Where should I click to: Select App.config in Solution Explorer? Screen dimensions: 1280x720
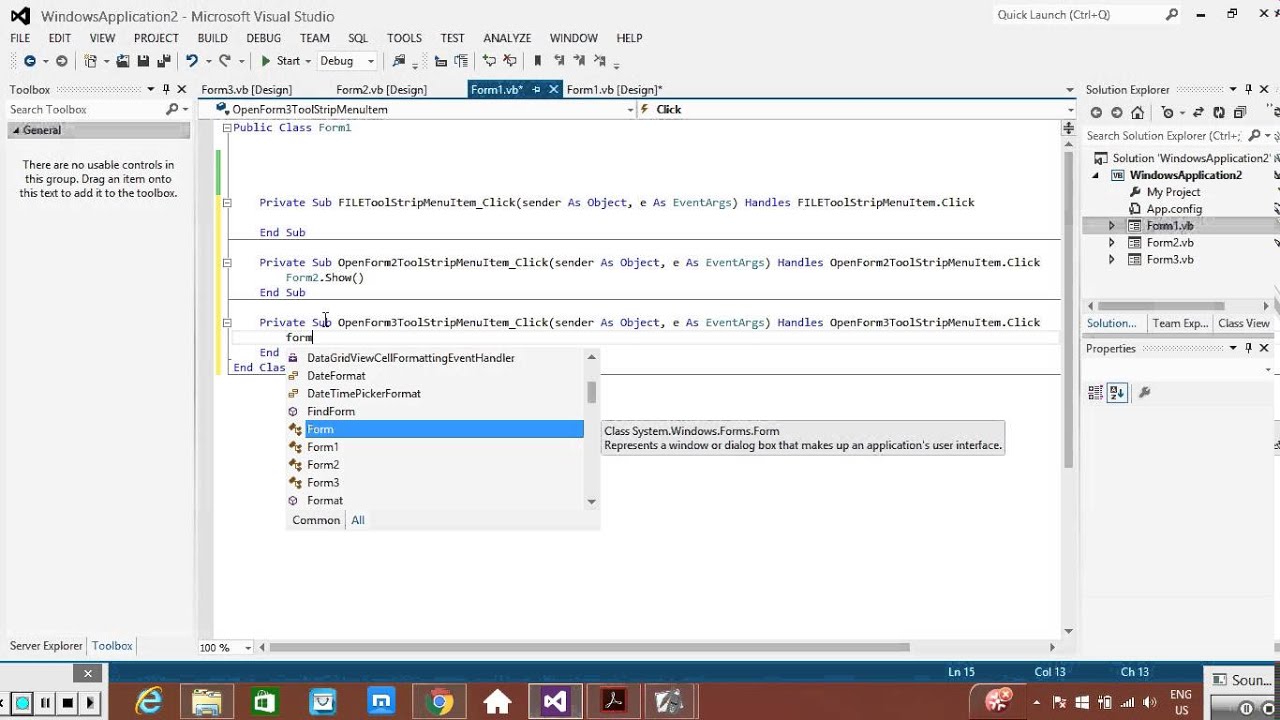(x=1174, y=209)
